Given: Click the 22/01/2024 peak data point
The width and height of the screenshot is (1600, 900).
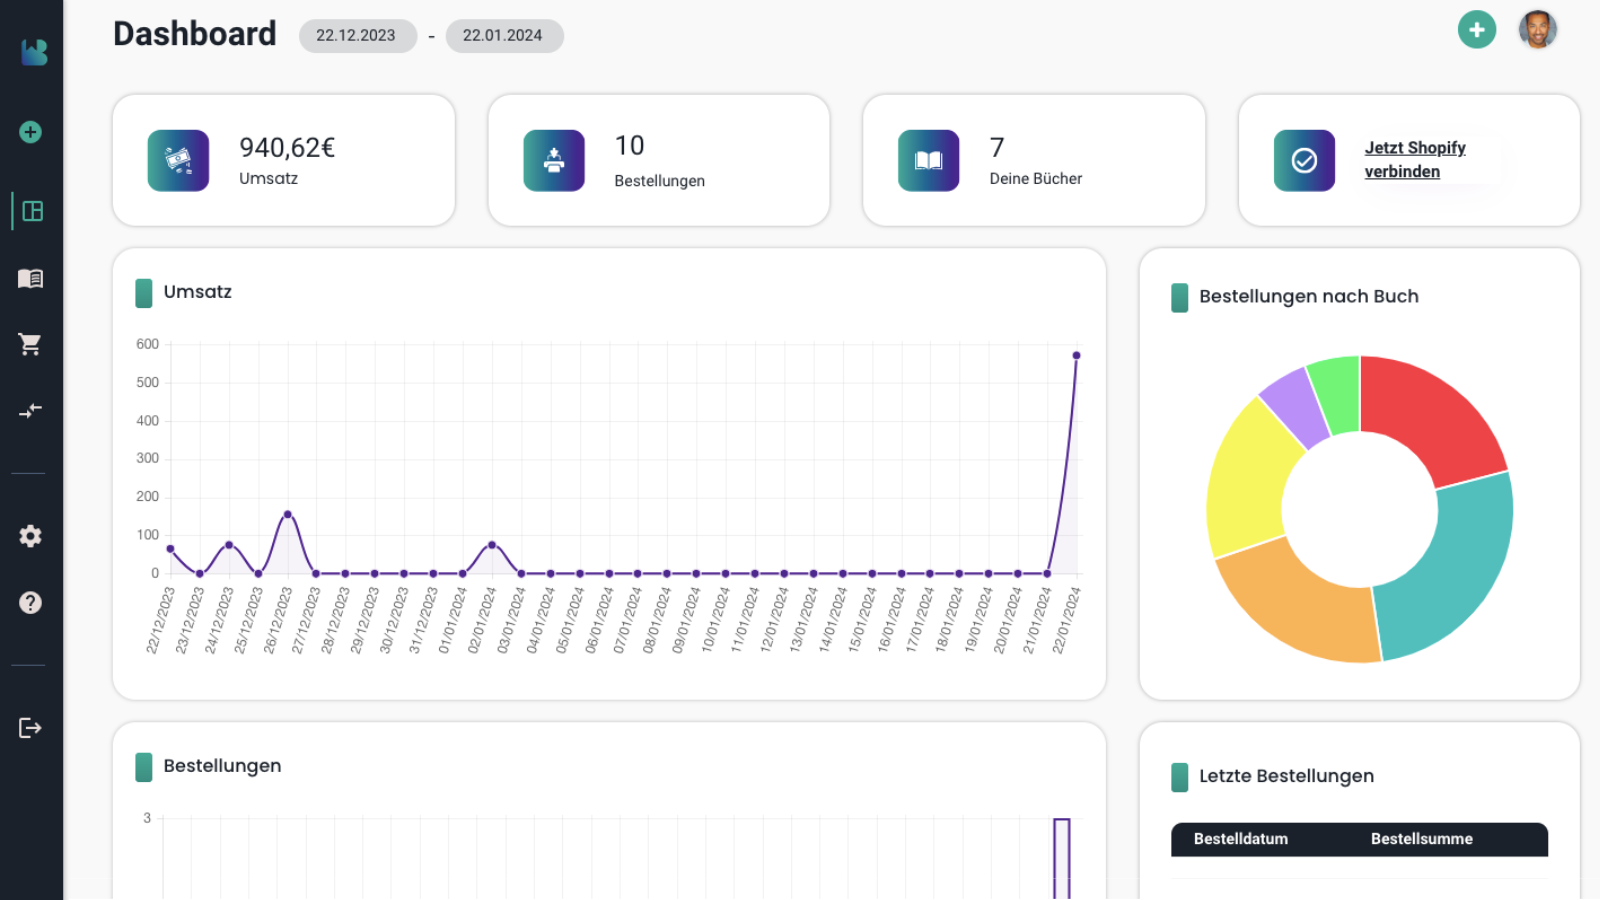Looking at the screenshot, I should (x=1077, y=355).
